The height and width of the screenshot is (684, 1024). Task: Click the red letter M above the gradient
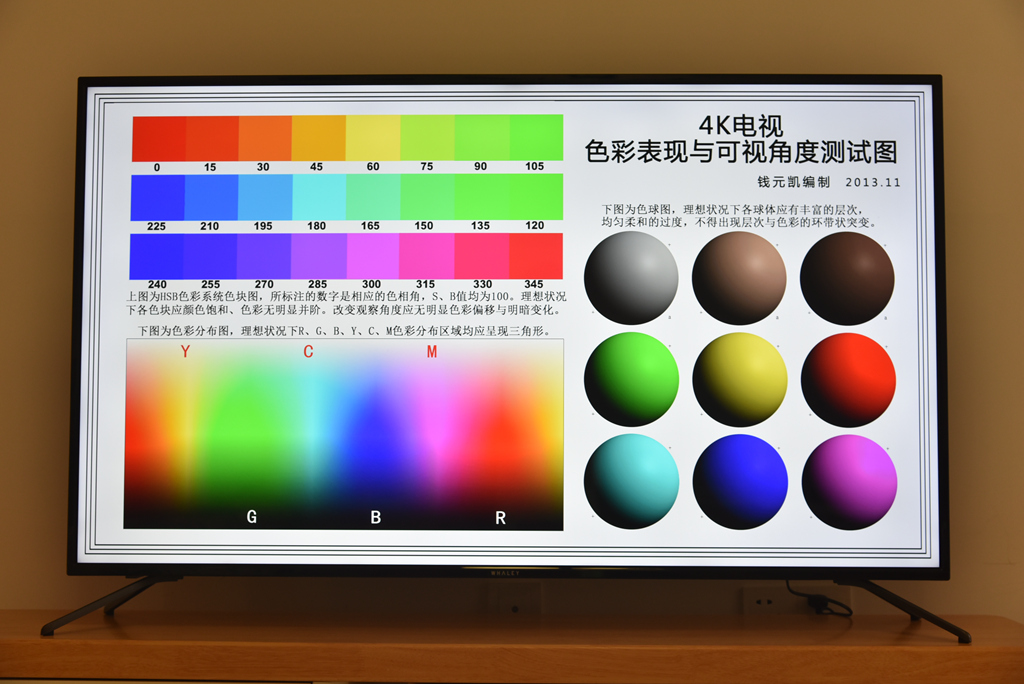pyautogui.click(x=432, y=352)
